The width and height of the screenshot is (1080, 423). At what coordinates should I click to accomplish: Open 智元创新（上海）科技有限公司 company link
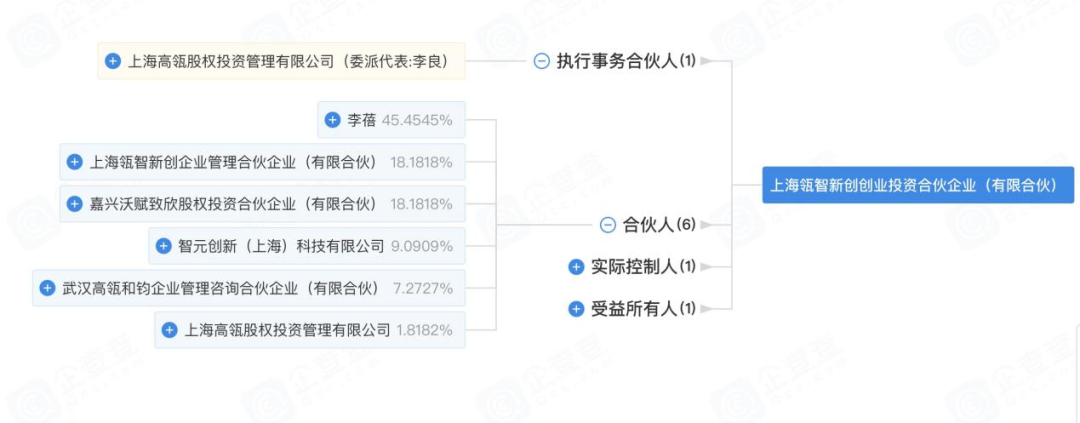281,246
